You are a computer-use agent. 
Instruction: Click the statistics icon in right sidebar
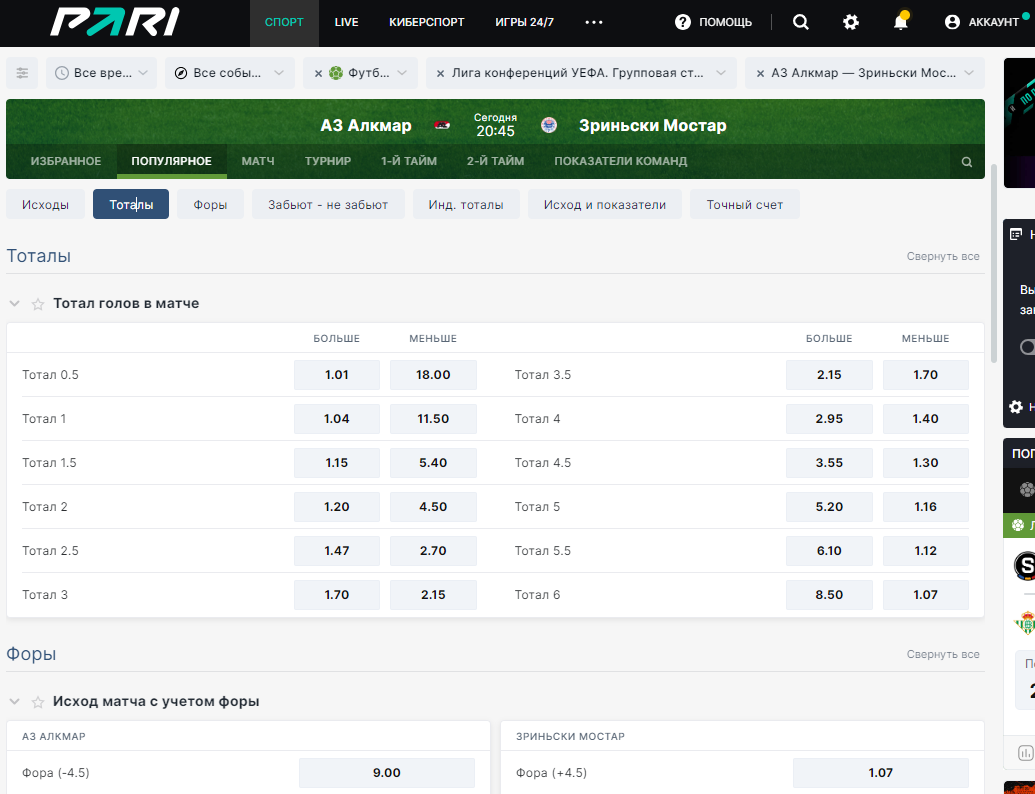click(x=1025, y=752)
